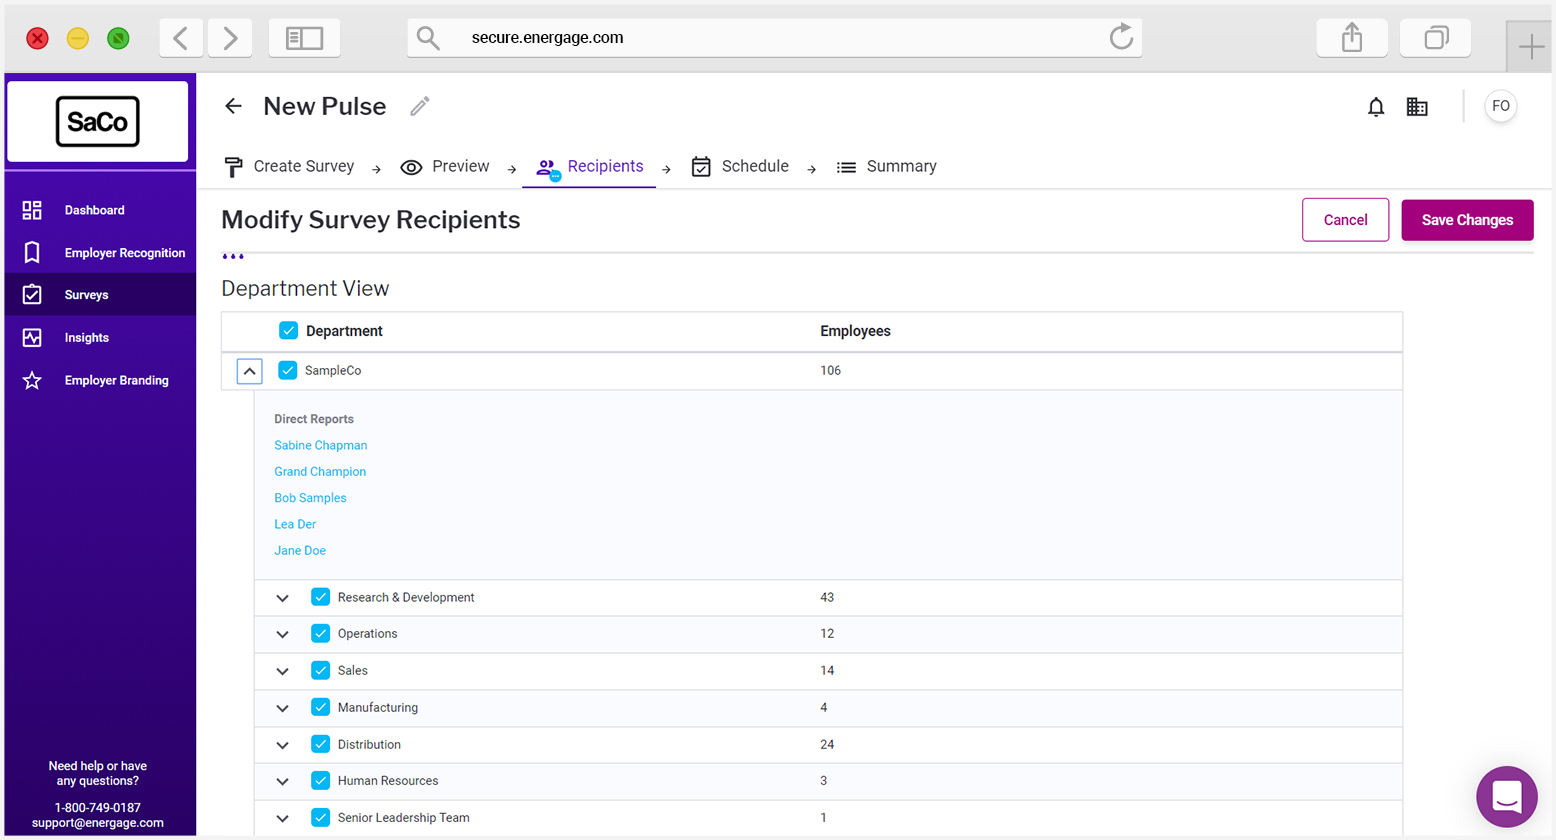Click the browser back button
The width and height of the screenshot is (1556, 840).
click(x=181, y=38)
